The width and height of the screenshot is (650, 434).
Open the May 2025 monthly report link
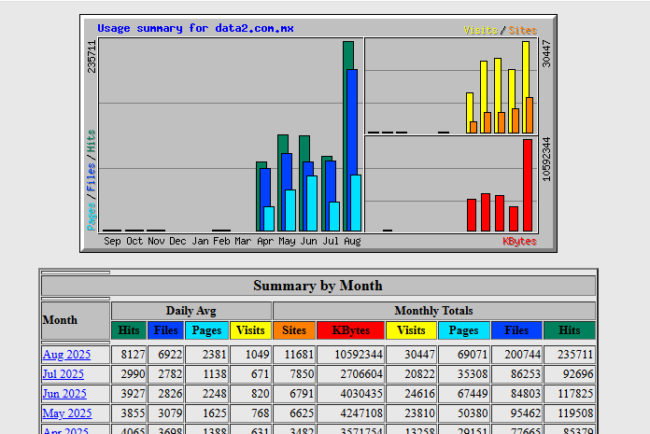pos(66,413)
